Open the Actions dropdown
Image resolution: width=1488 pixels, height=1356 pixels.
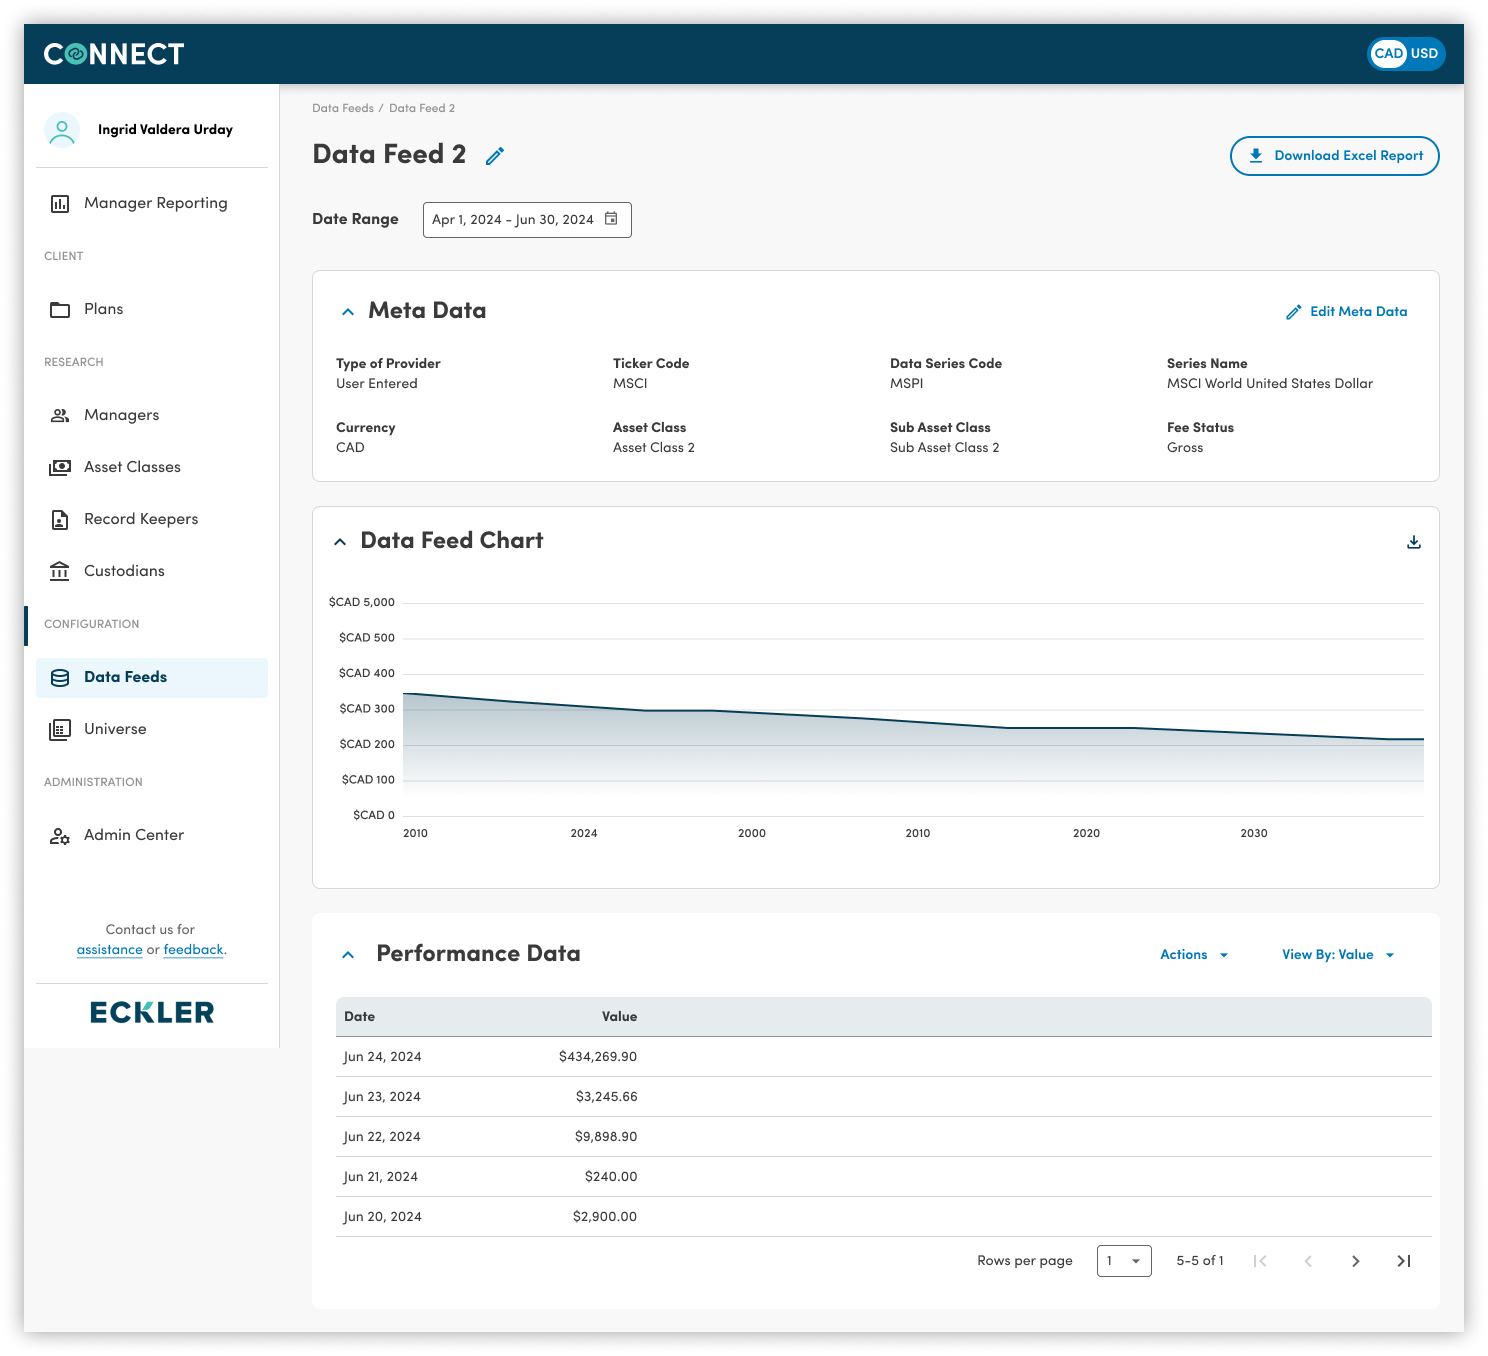coord(1194,955)
